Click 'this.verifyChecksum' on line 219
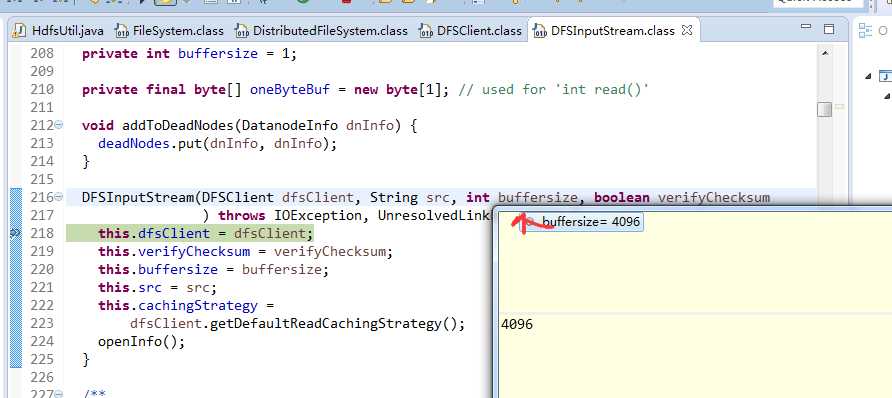 [174, 251]
